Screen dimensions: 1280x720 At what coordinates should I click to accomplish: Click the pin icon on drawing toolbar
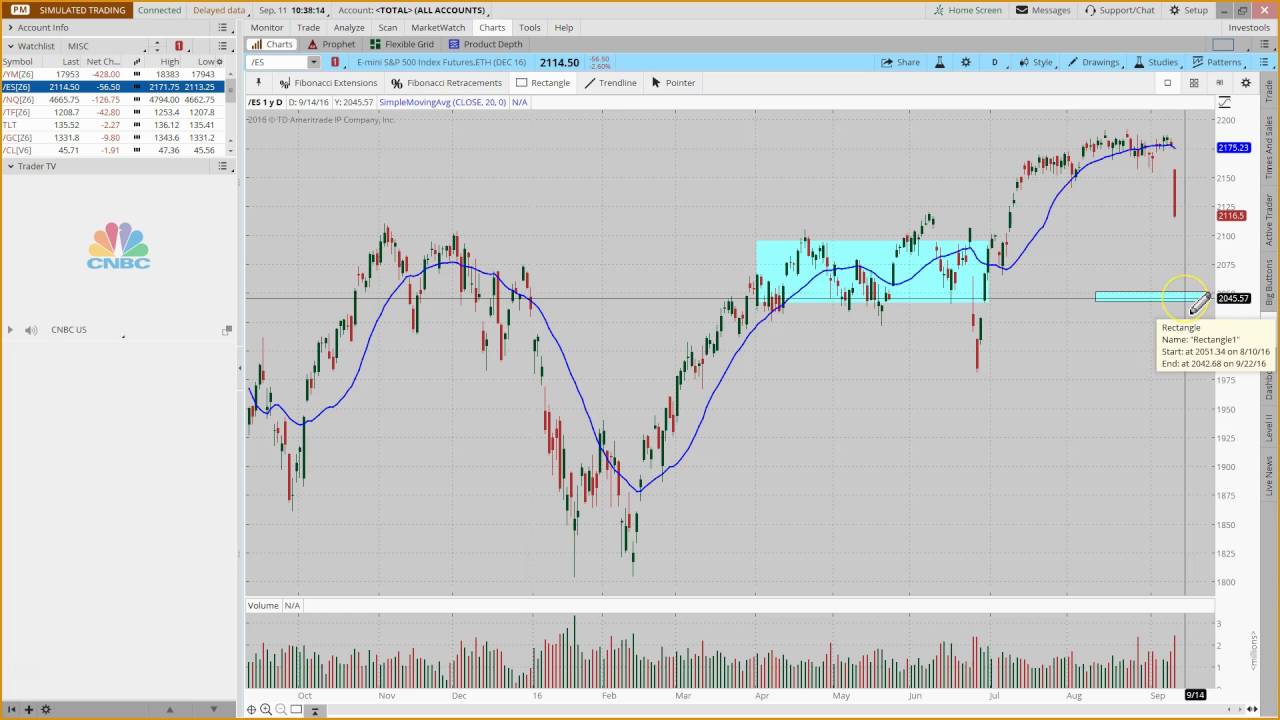click(259, 83)
